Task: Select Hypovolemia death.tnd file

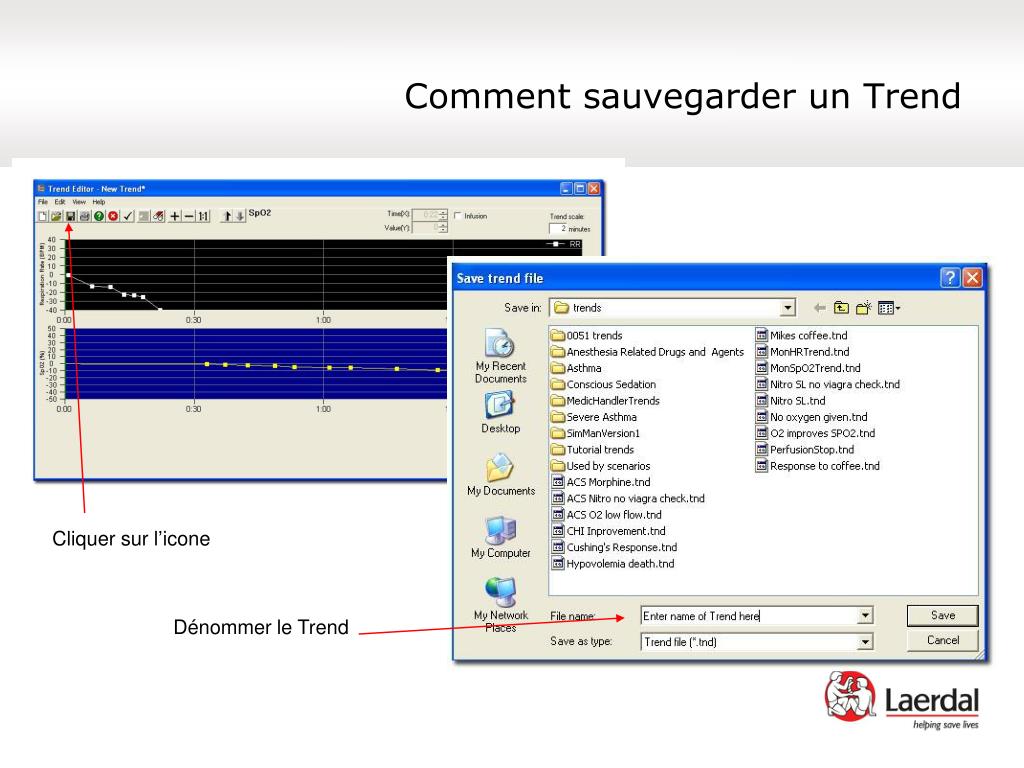Action: 613,564
